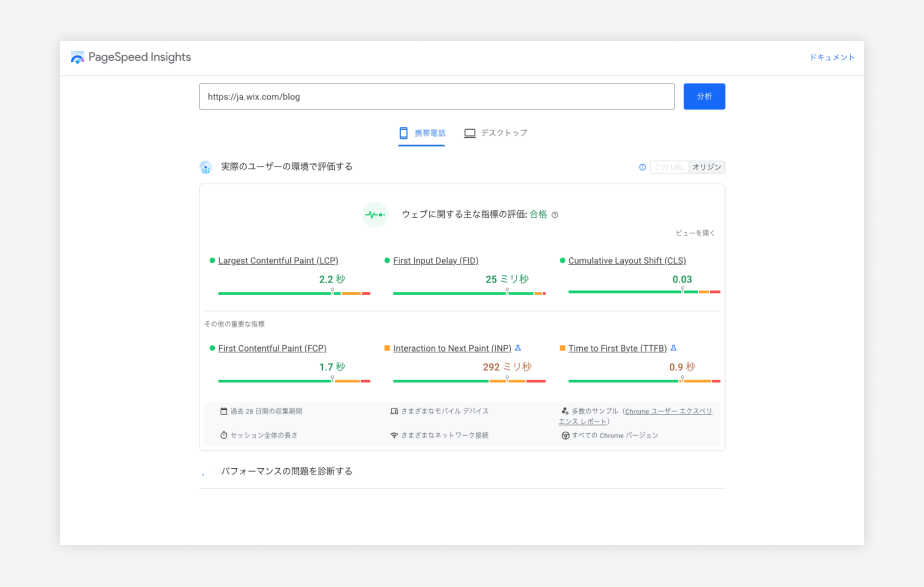Click the green status dot beside LCP
Viewport: 924px width, 587px height.
(x=212, y=260)
